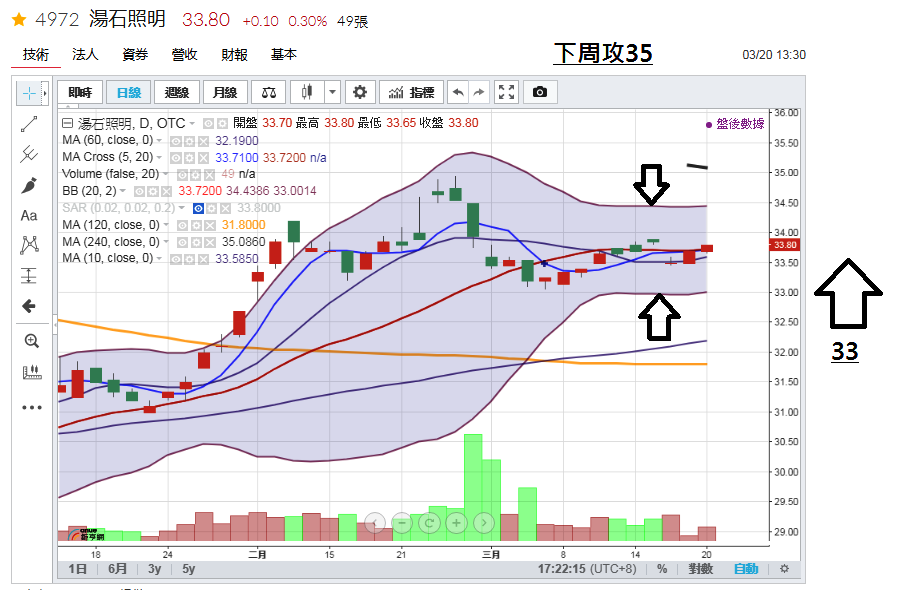900x600 pixels.
Task: Toggle visibility of MA (60, close, 0)
Action: pos(176,141)
